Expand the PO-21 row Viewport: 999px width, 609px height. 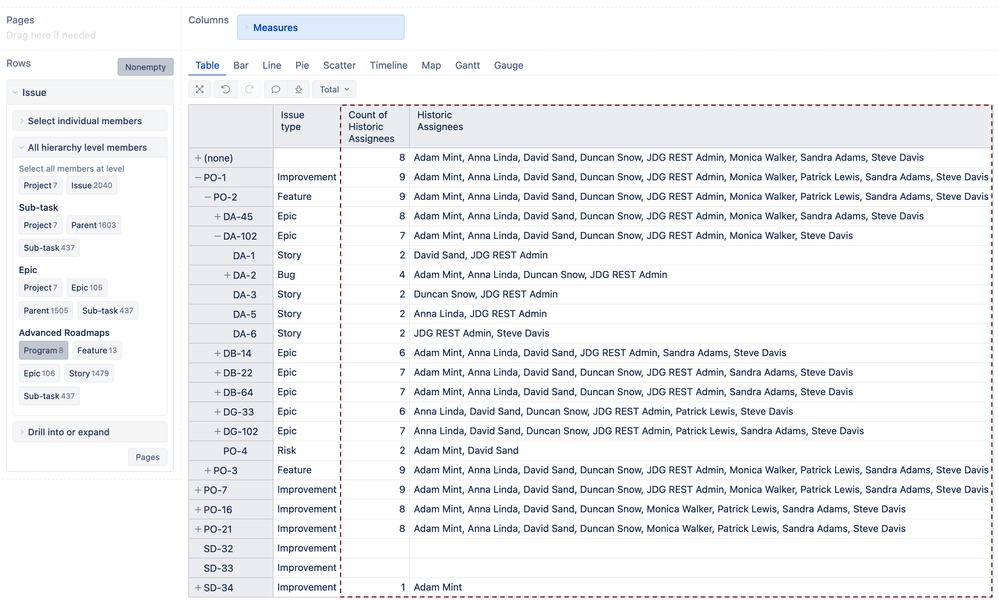click(198, 529)
